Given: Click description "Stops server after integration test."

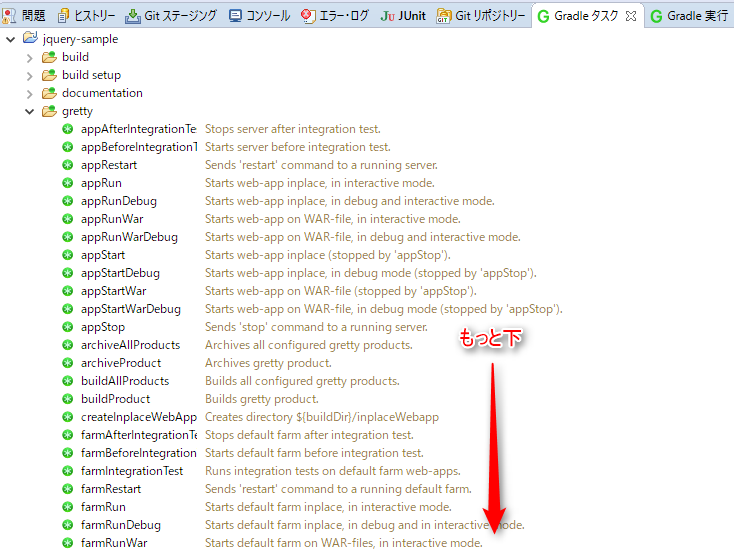Looking at the screenshot, I should pyautogui.click(x=293, y=129).
